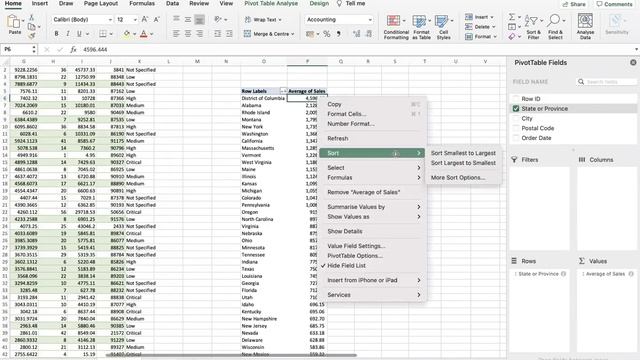The width and height of the screenshot is (640, 360).
Task: Open Cell Styles gallery
Action: coord(443,27)
